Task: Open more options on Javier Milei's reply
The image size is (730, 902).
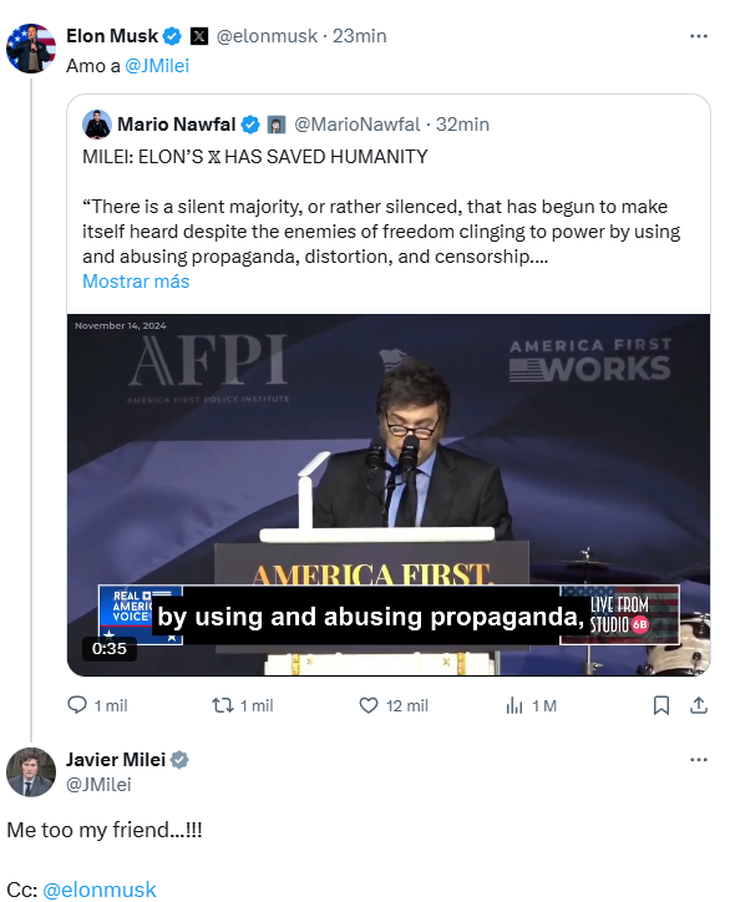Action: [698, 760]
